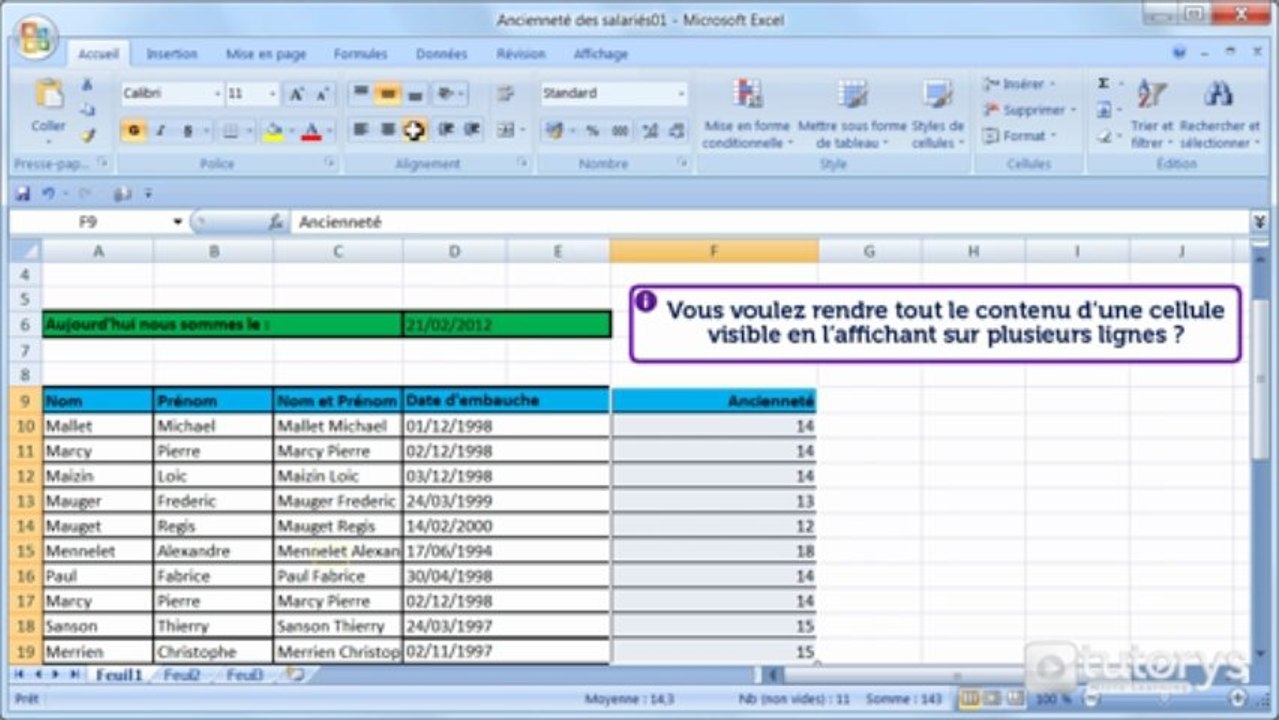The height and width of the screenshot is (720, 1279).
Task: Toggle bold (G) formatting
Action: [132, 131]
